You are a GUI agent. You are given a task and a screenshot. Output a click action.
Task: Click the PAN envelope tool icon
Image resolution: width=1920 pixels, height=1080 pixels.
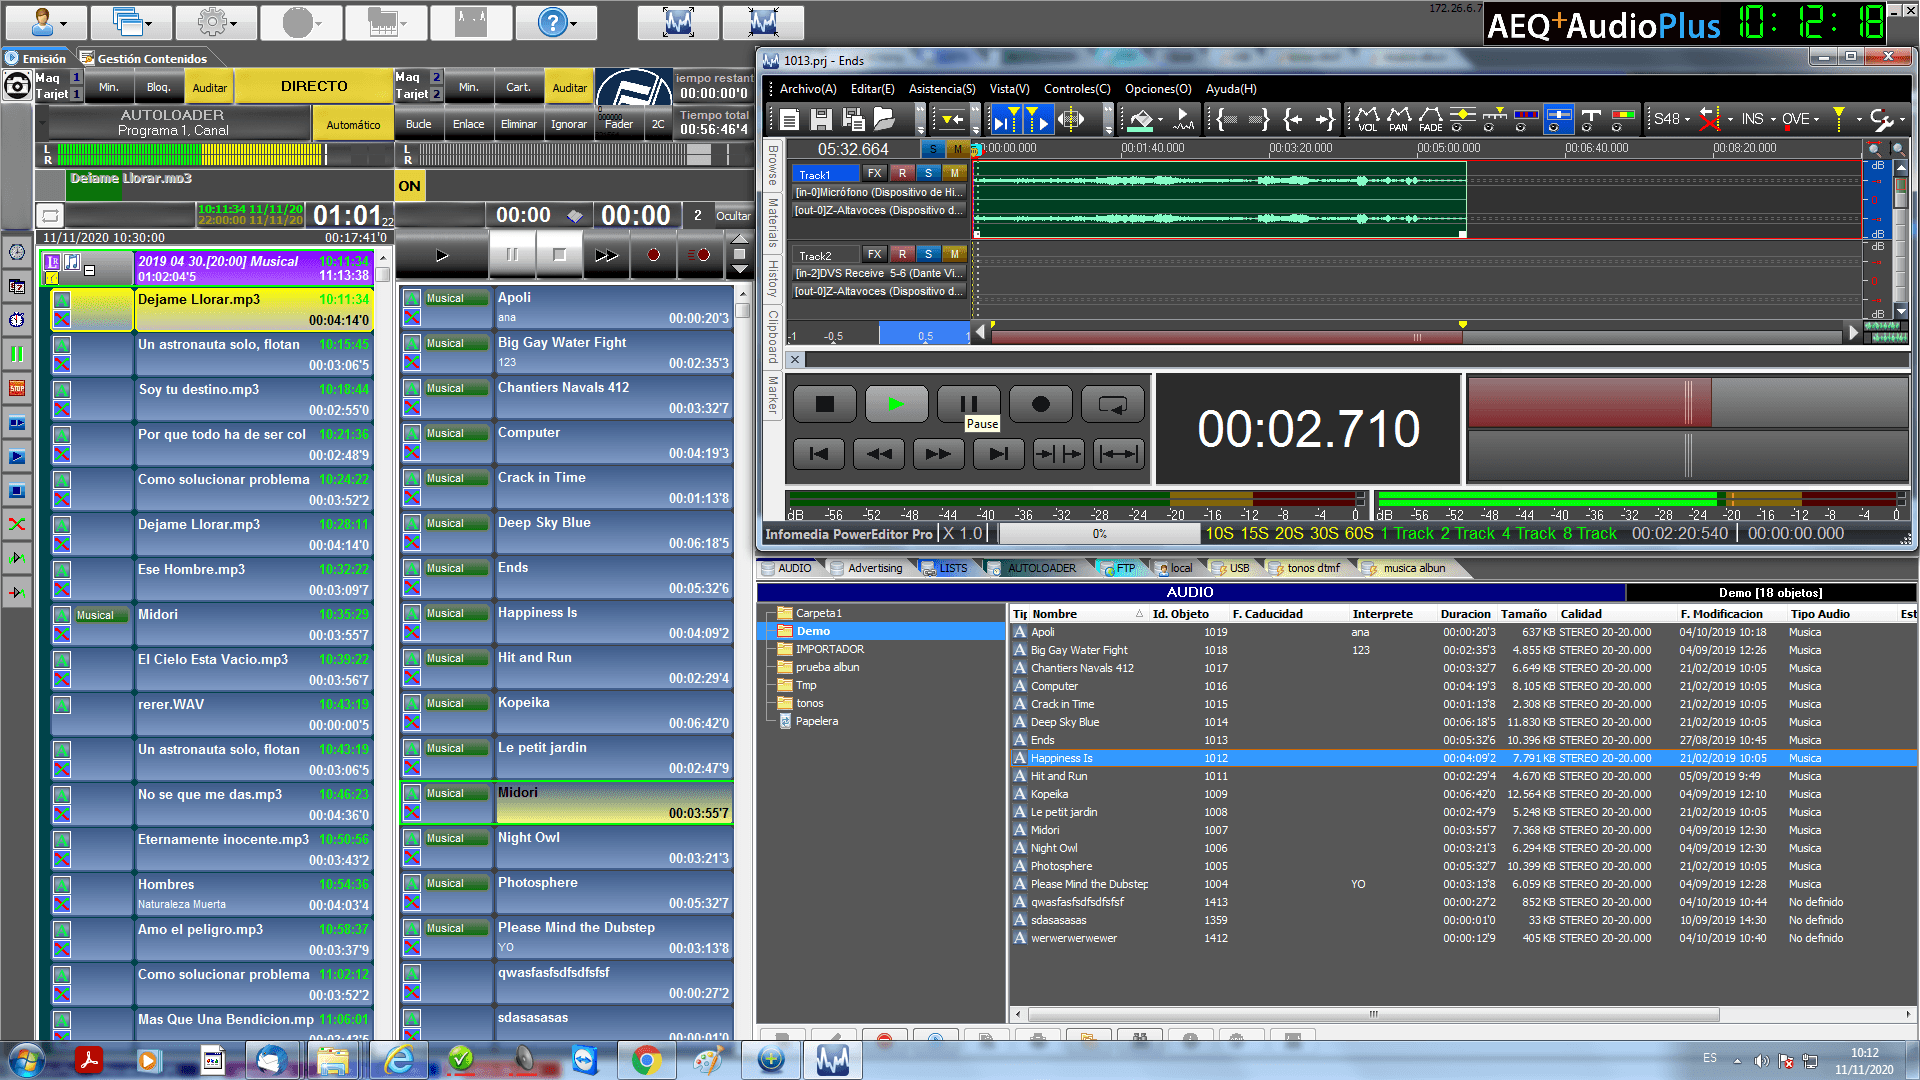[x=1399, y=120]
